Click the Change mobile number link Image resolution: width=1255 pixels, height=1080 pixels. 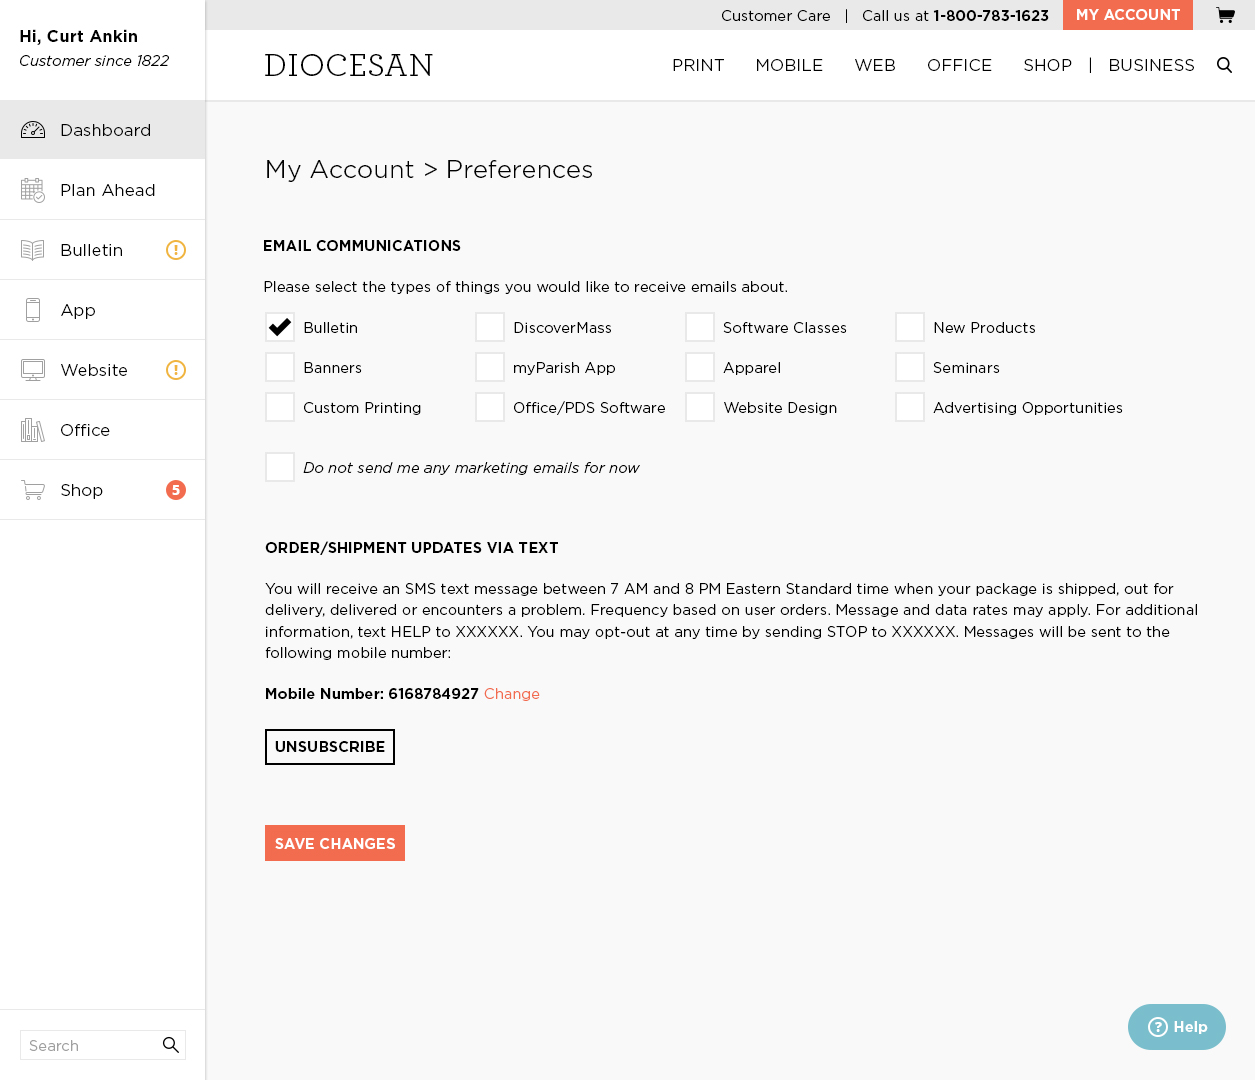[x=512, y=694]
